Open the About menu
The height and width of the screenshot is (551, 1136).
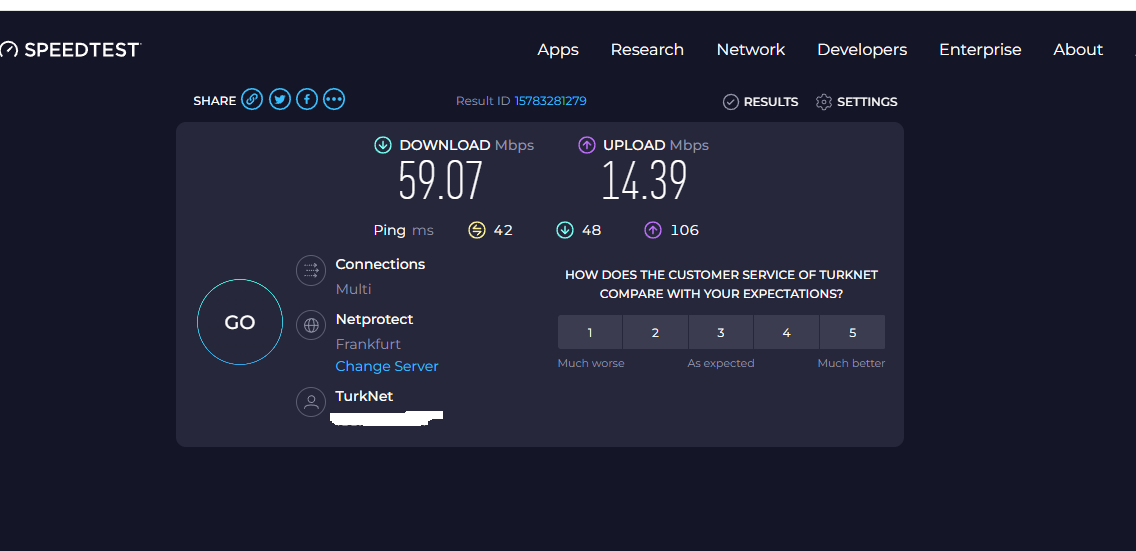[x=1078, y=50]
